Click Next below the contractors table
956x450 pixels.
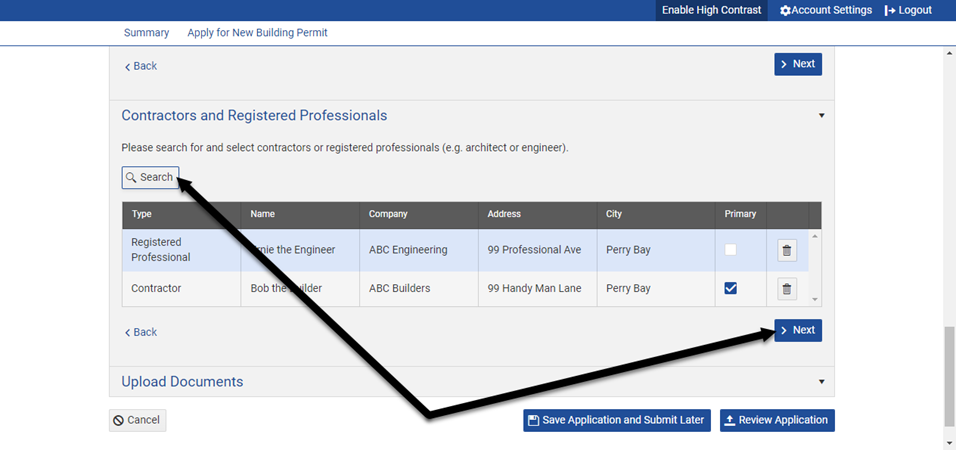coord(798,330)
